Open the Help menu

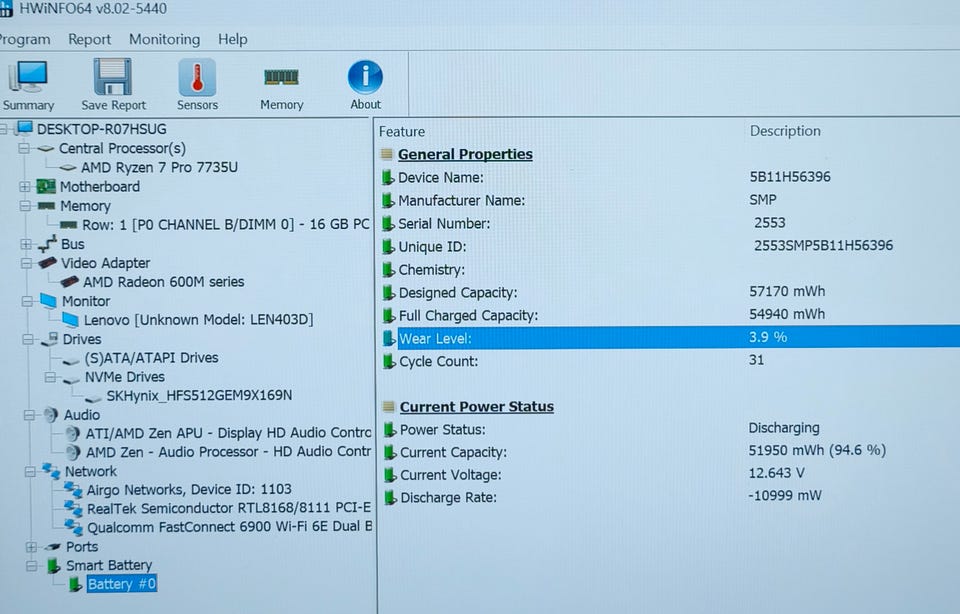point(233,39)
